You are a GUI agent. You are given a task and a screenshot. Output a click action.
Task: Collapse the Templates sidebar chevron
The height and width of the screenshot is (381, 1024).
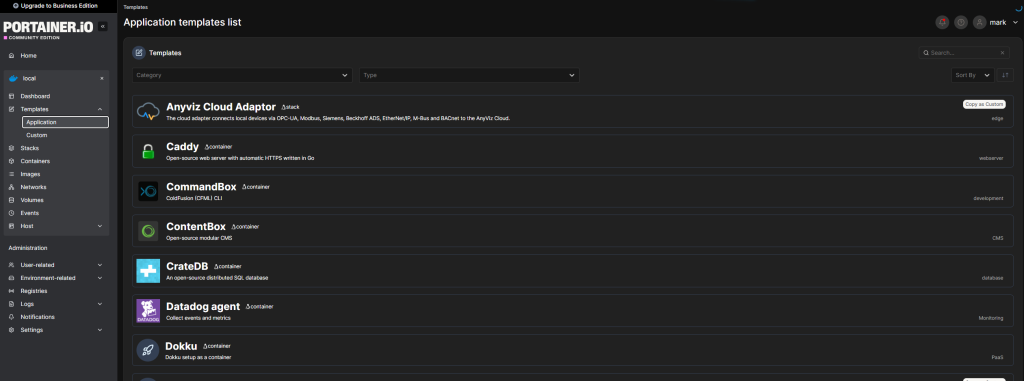(x=100, y=109)
